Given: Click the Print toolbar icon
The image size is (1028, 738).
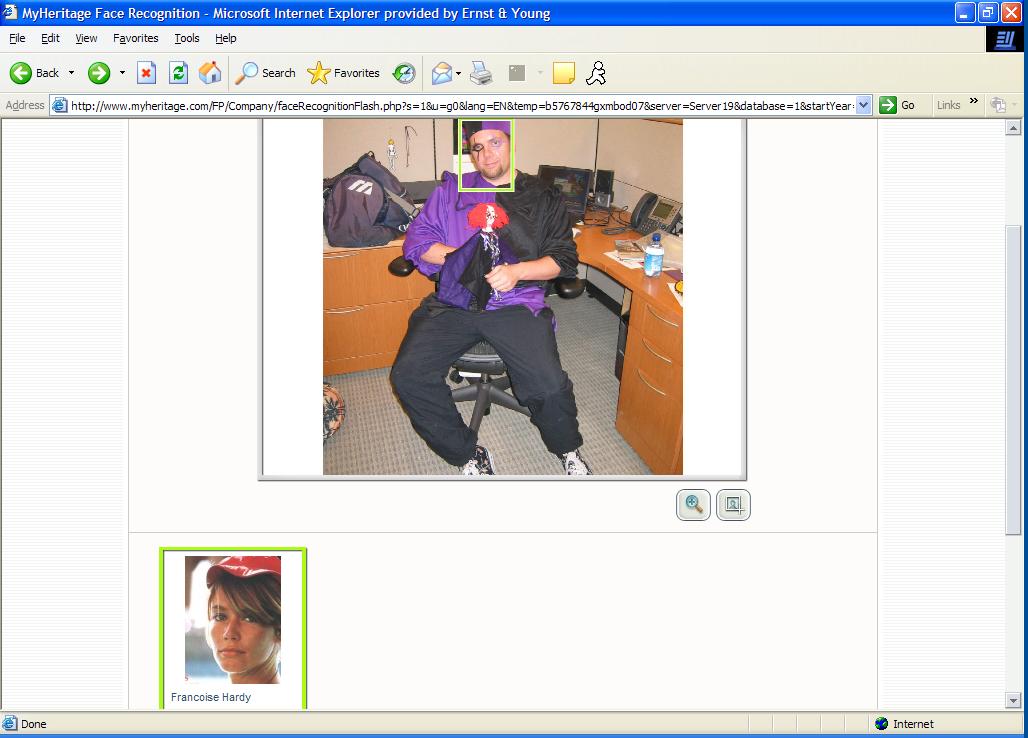Looking at the screenshot, I should tap(481, 73).
